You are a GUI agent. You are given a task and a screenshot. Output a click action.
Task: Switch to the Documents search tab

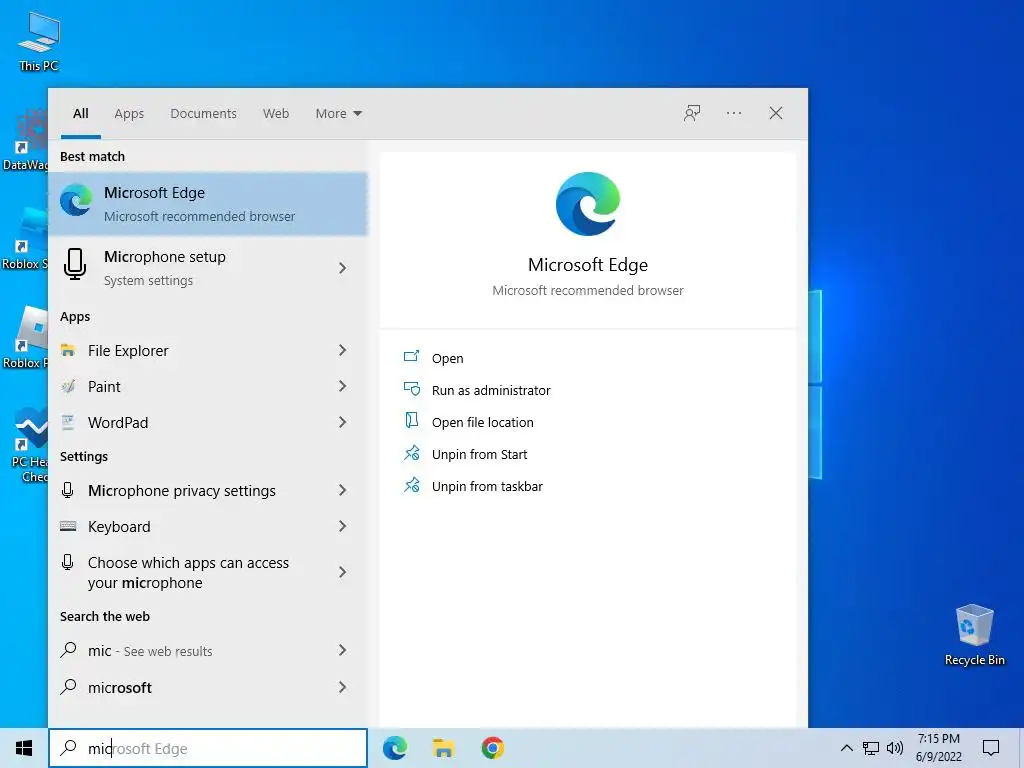pos(203,113)
